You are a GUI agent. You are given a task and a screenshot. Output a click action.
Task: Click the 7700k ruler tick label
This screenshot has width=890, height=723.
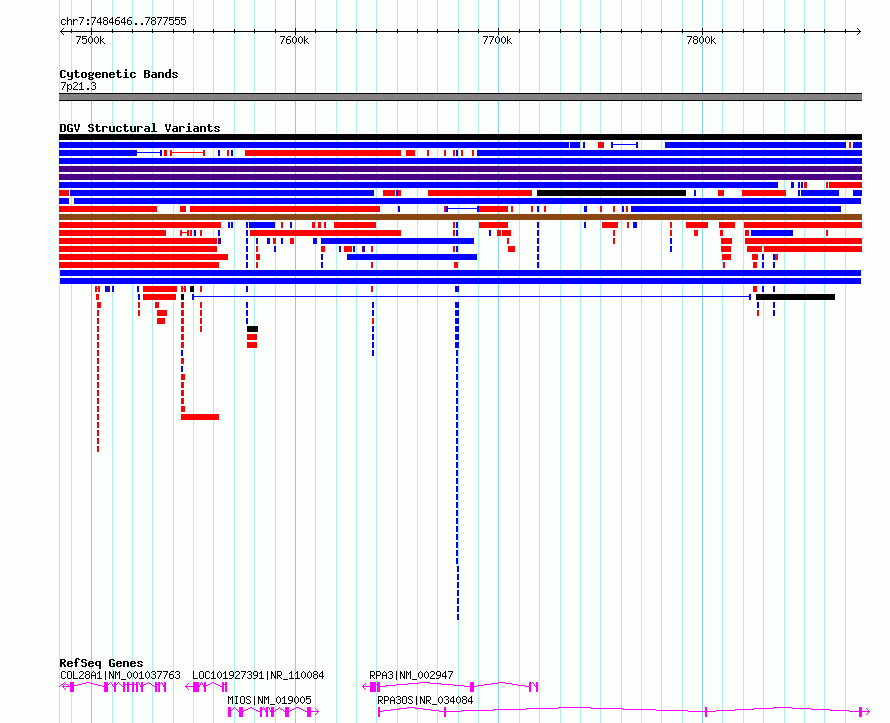click(x=497, y=40)
